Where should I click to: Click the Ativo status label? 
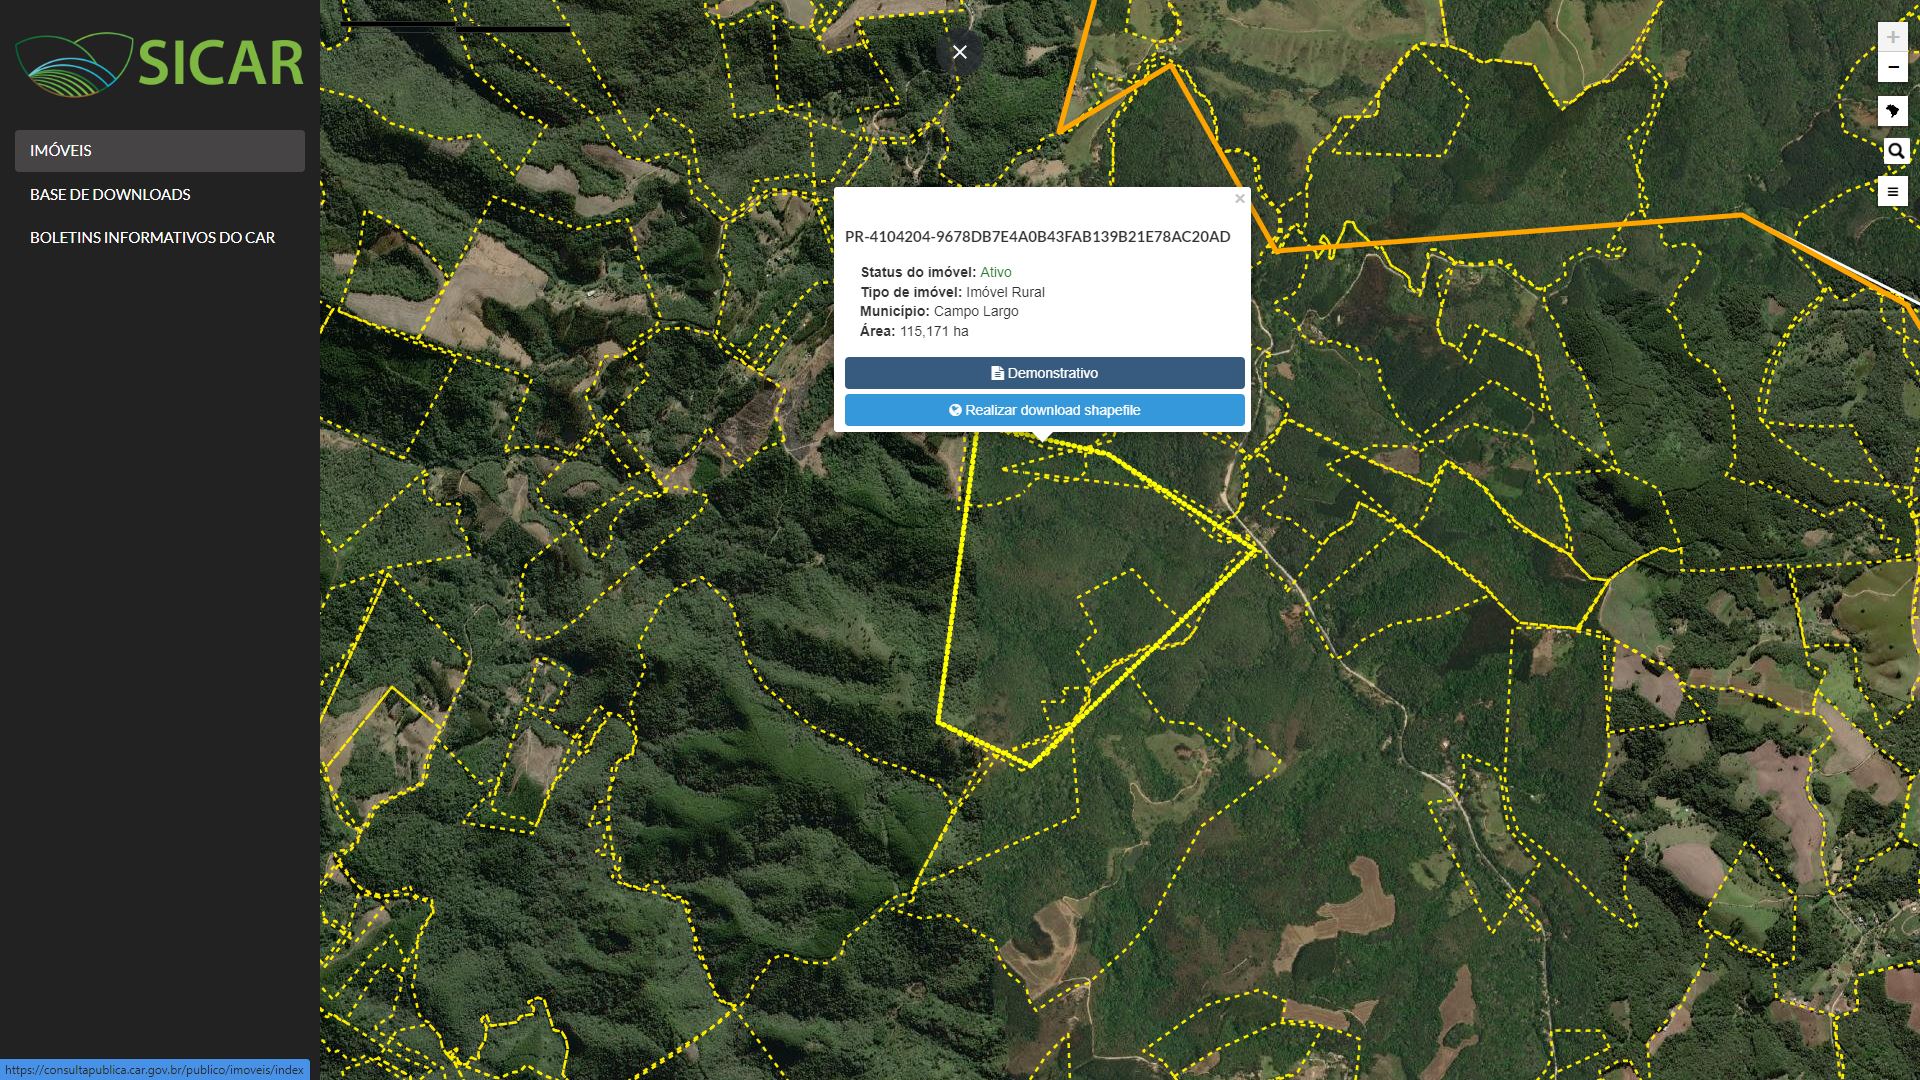995,272
